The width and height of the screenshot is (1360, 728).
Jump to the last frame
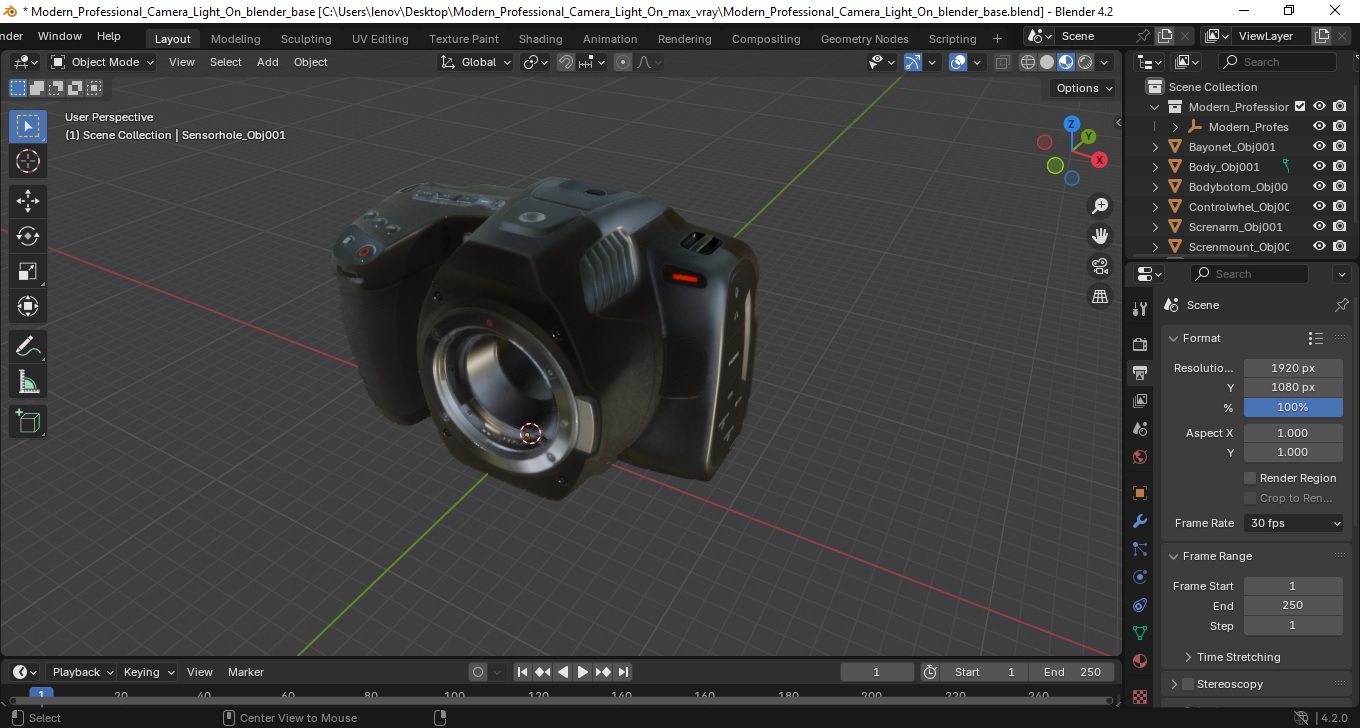[623, 672]
